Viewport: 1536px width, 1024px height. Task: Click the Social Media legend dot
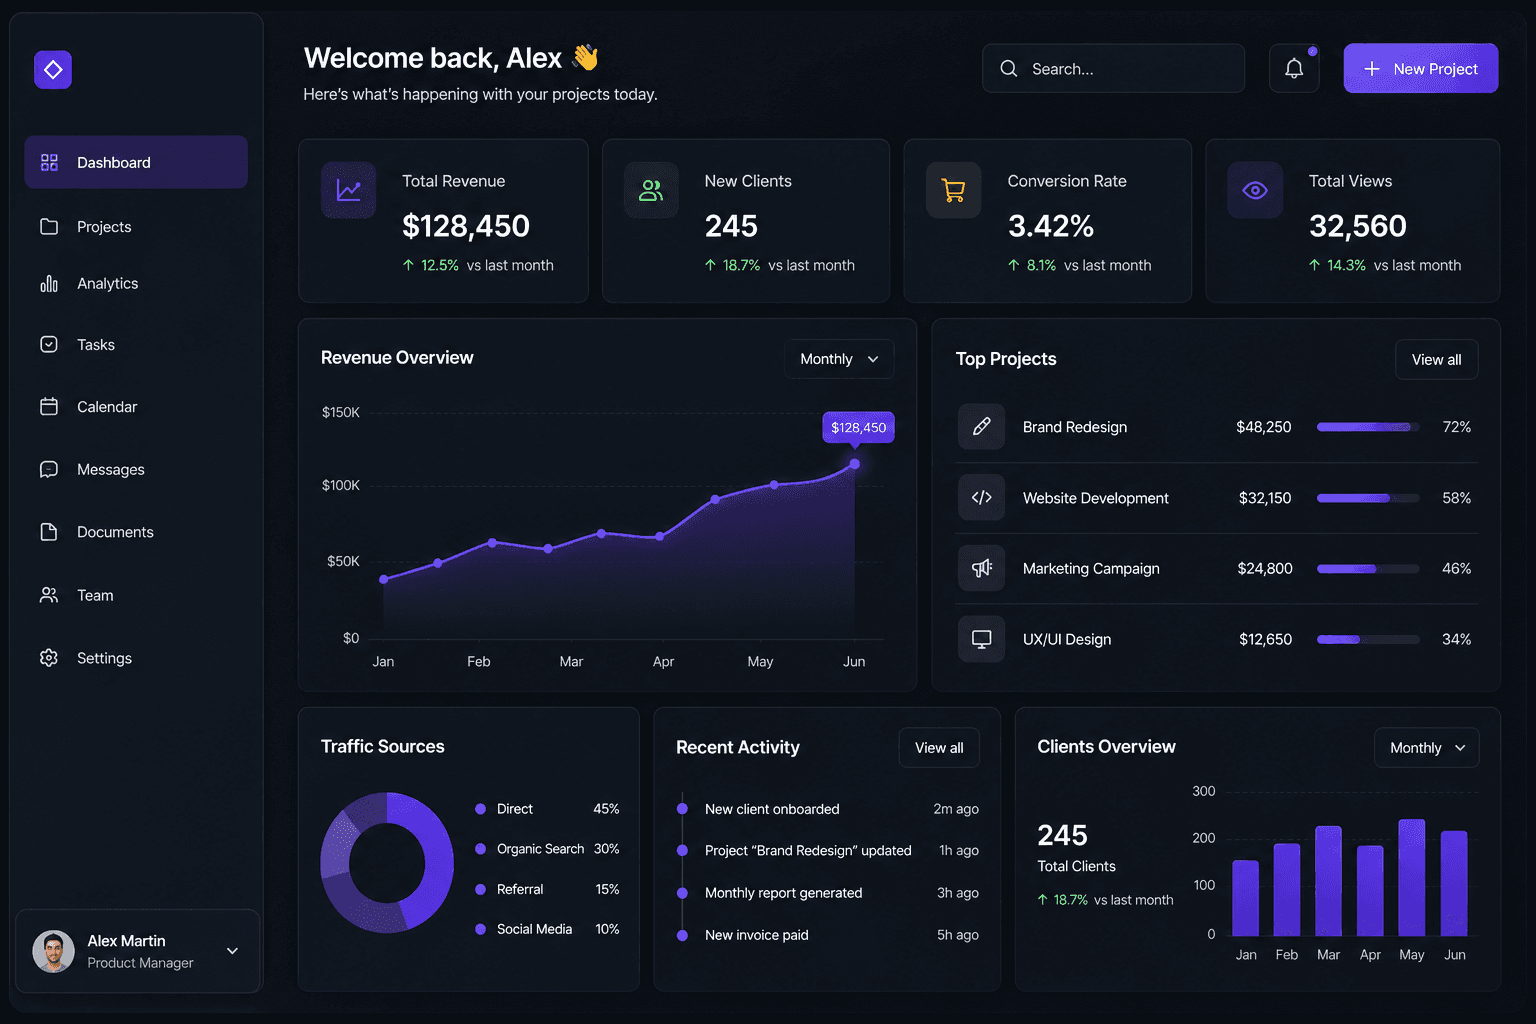[x=480, y=929]
